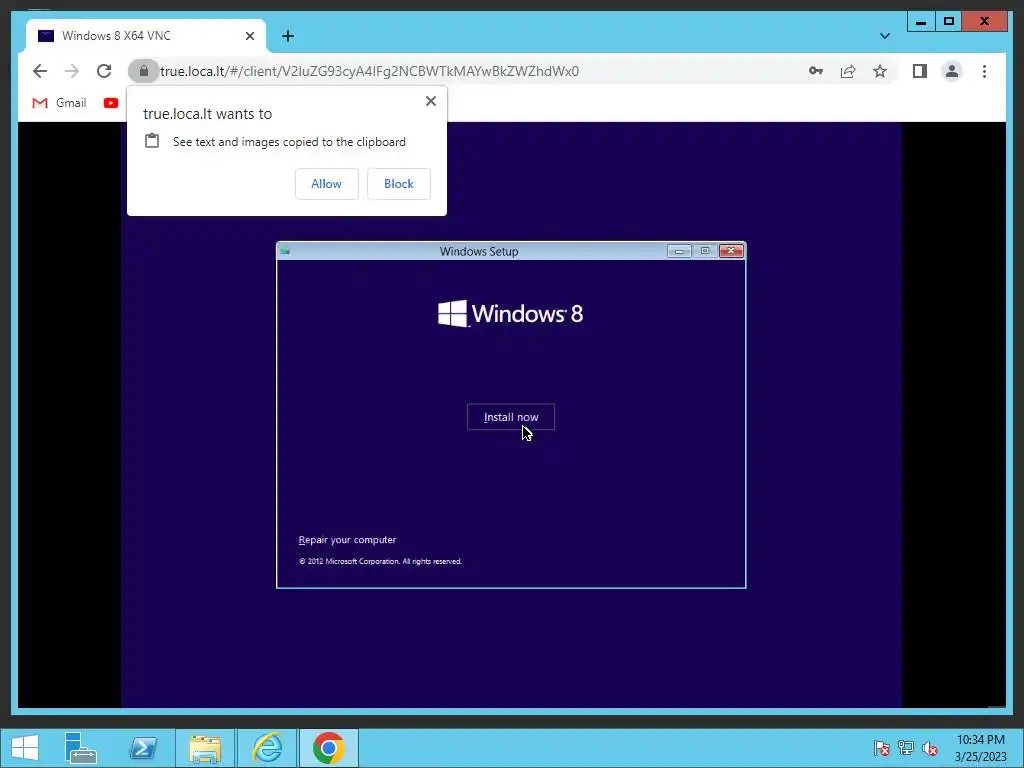Open File Explorer from the taskbar
The image size is (1024, 768).
tap(204, 748)
